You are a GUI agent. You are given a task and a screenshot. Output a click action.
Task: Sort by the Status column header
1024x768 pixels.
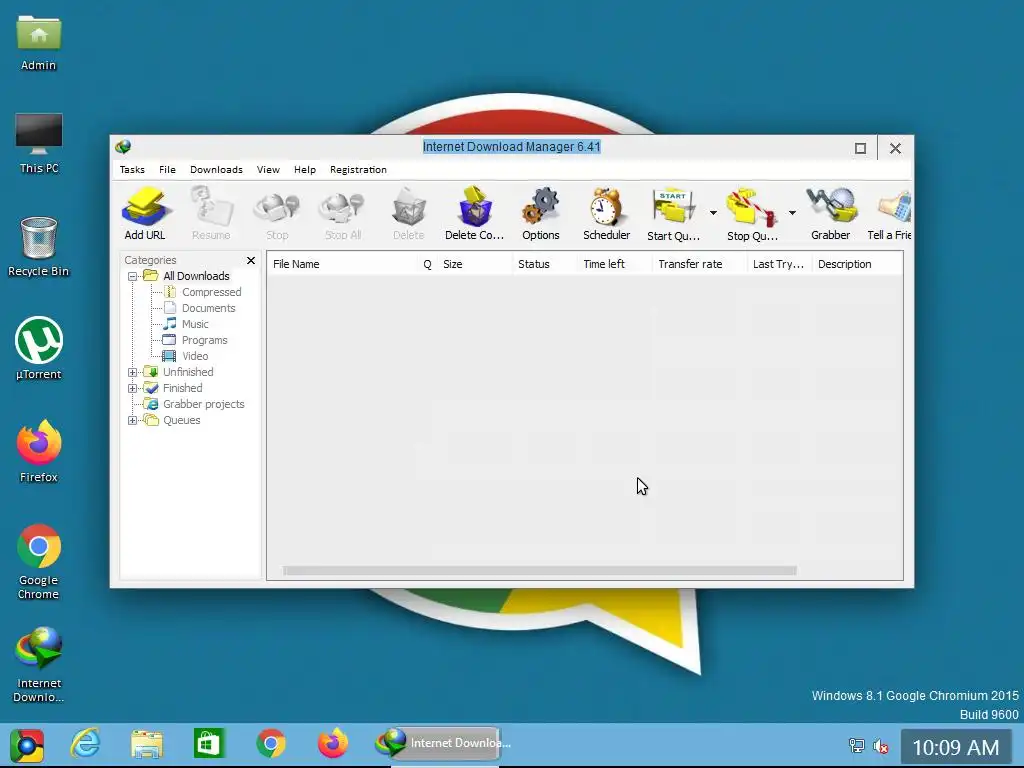click(545, 264)
